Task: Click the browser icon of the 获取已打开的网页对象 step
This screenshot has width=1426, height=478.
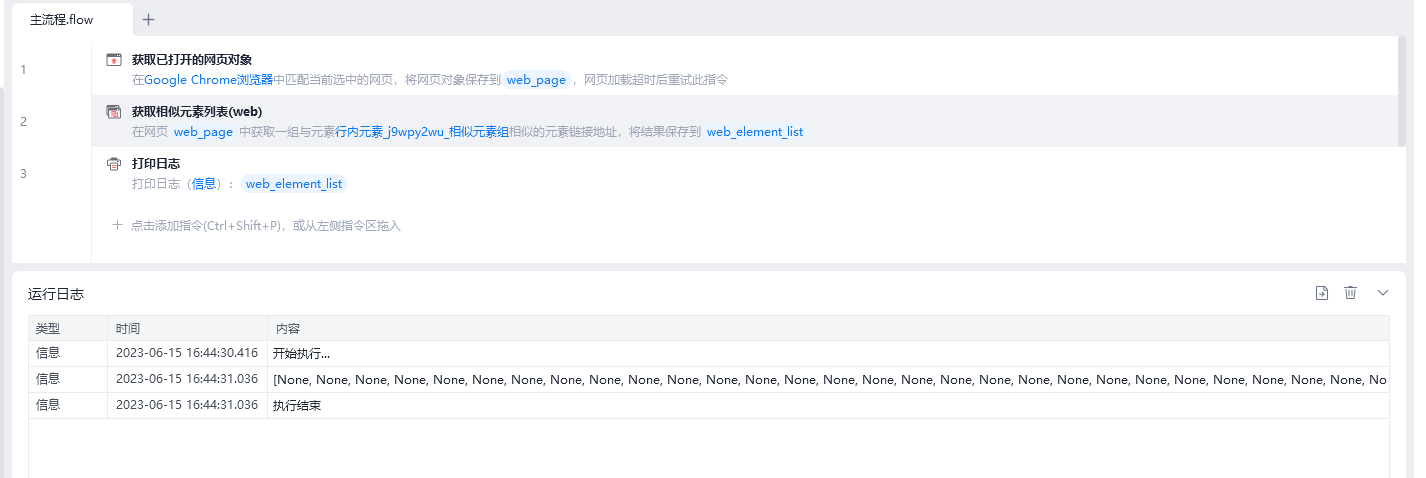Action: click(x=114, y=60)
